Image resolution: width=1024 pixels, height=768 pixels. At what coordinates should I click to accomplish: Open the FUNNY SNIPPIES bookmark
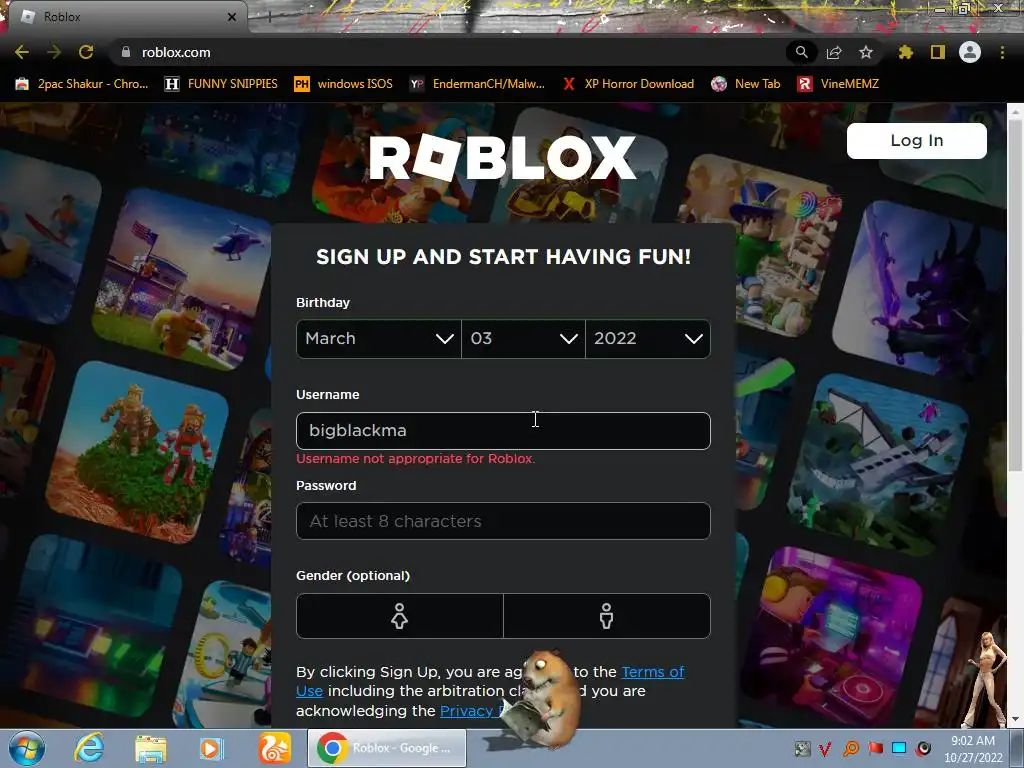(221, 84)
